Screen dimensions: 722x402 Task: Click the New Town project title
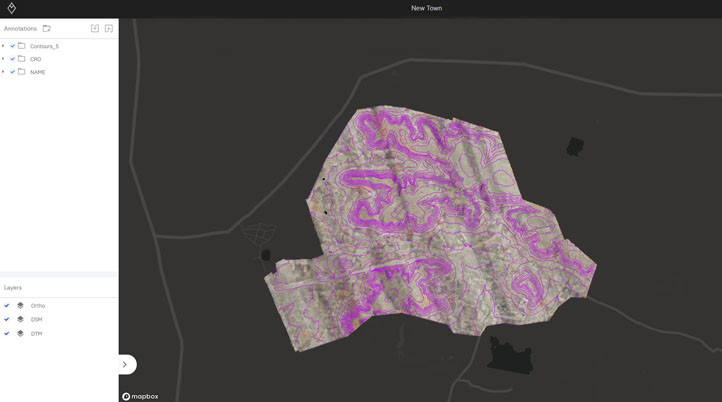(x=426, y=8)
